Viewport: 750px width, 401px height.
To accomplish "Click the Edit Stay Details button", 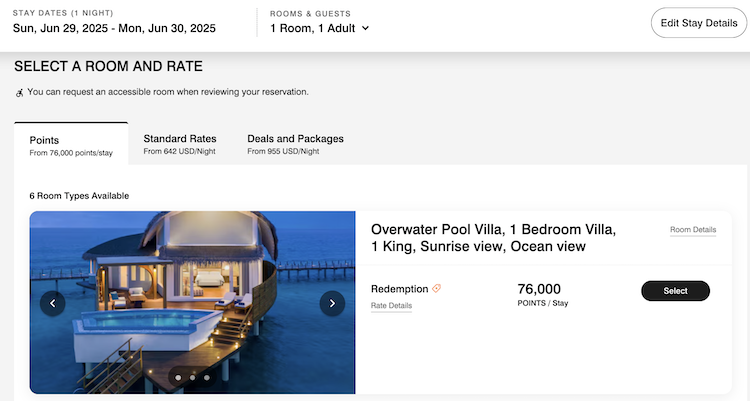I will click(x=699, y=23).
